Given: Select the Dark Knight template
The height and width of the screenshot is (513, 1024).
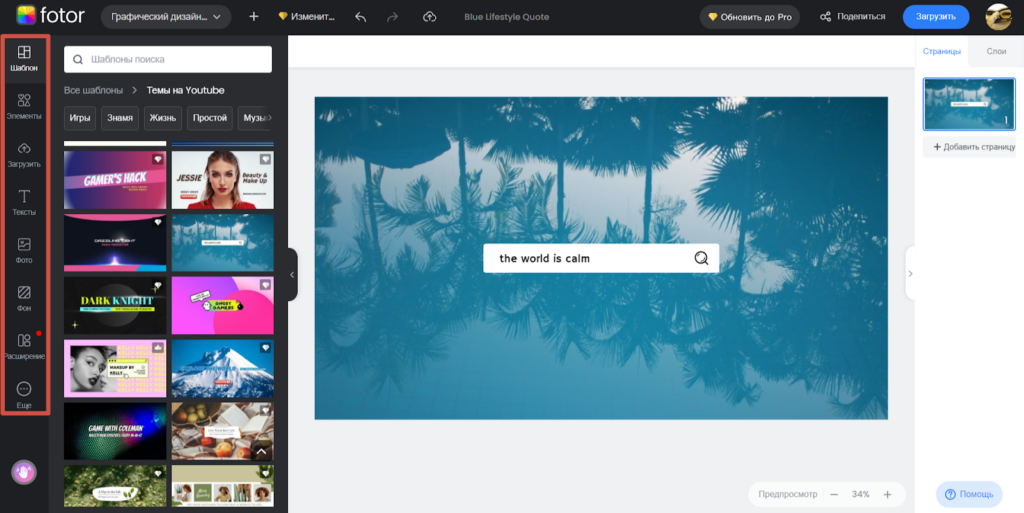Looking at the screenshot, I should (115, 305).
